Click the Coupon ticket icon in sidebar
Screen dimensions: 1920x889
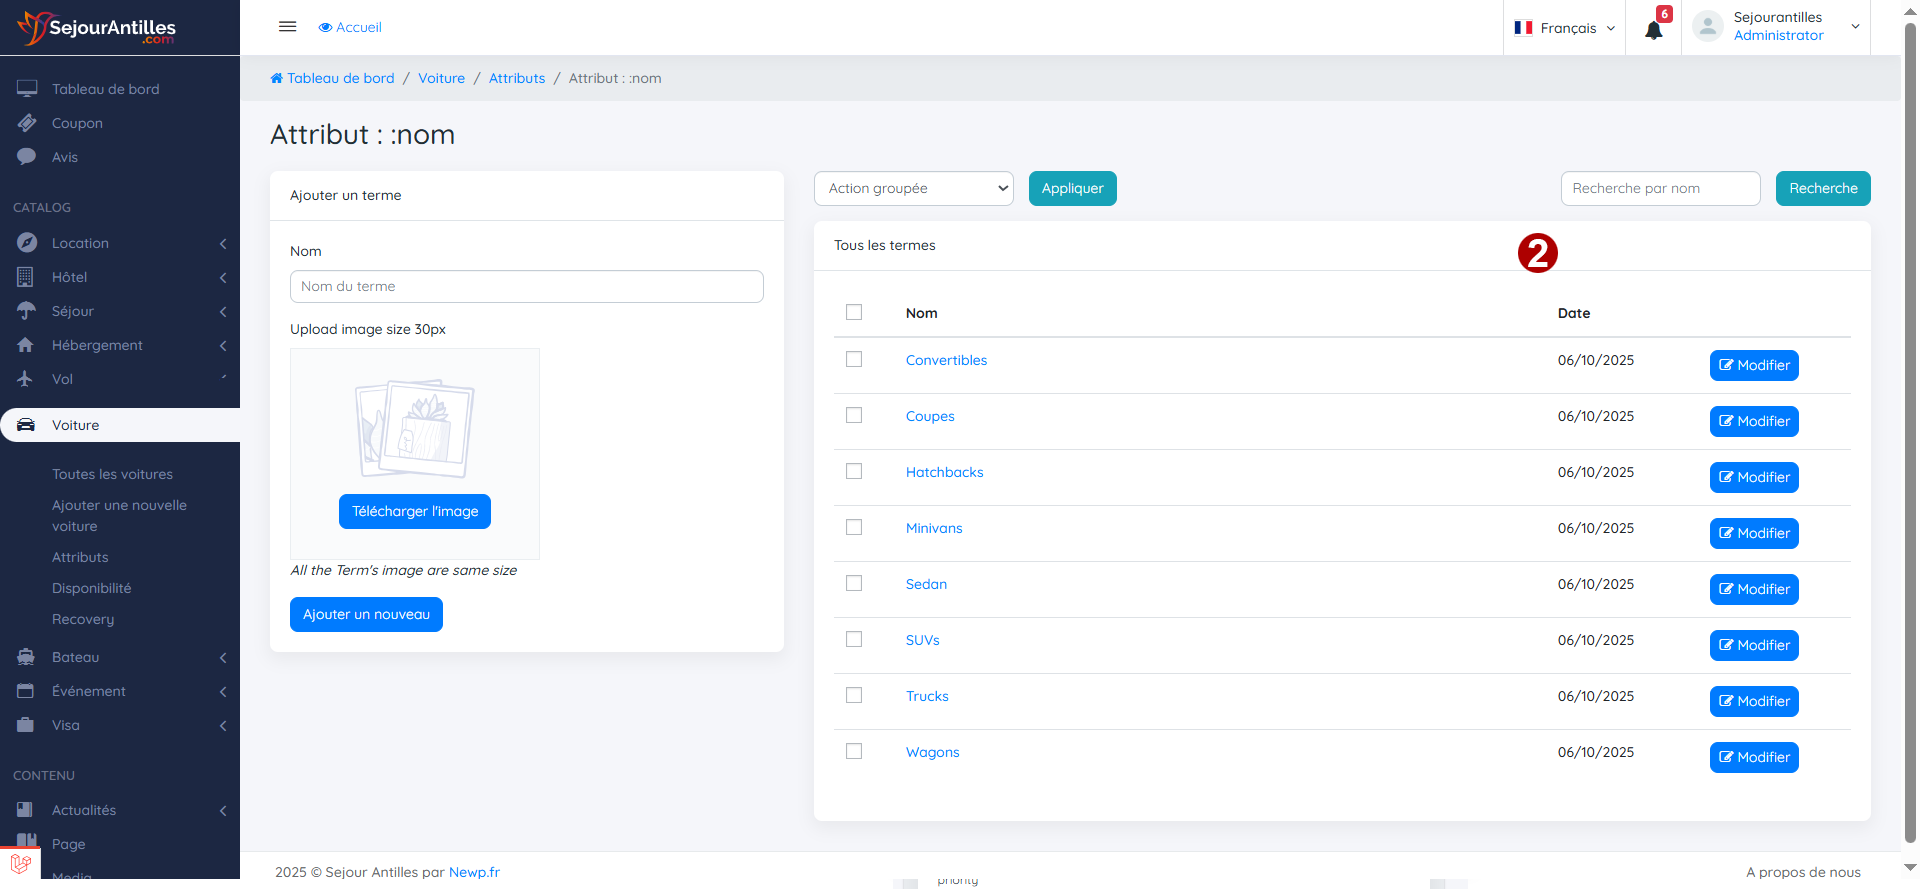[x=27, y=123]
